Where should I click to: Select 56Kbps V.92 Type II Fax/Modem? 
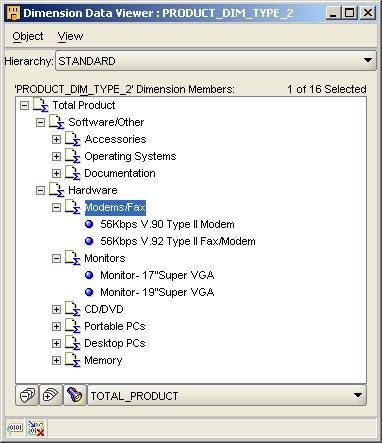coord(178,241)
